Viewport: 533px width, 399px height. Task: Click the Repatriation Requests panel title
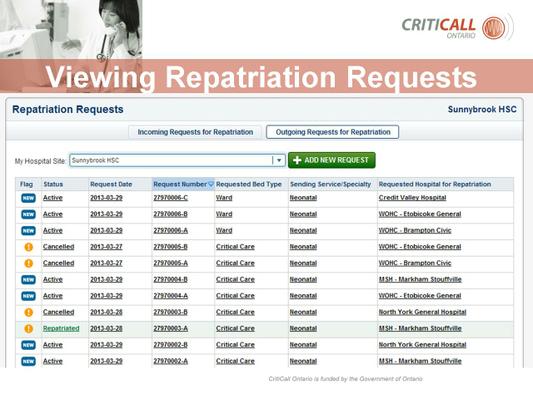point(68,109)
